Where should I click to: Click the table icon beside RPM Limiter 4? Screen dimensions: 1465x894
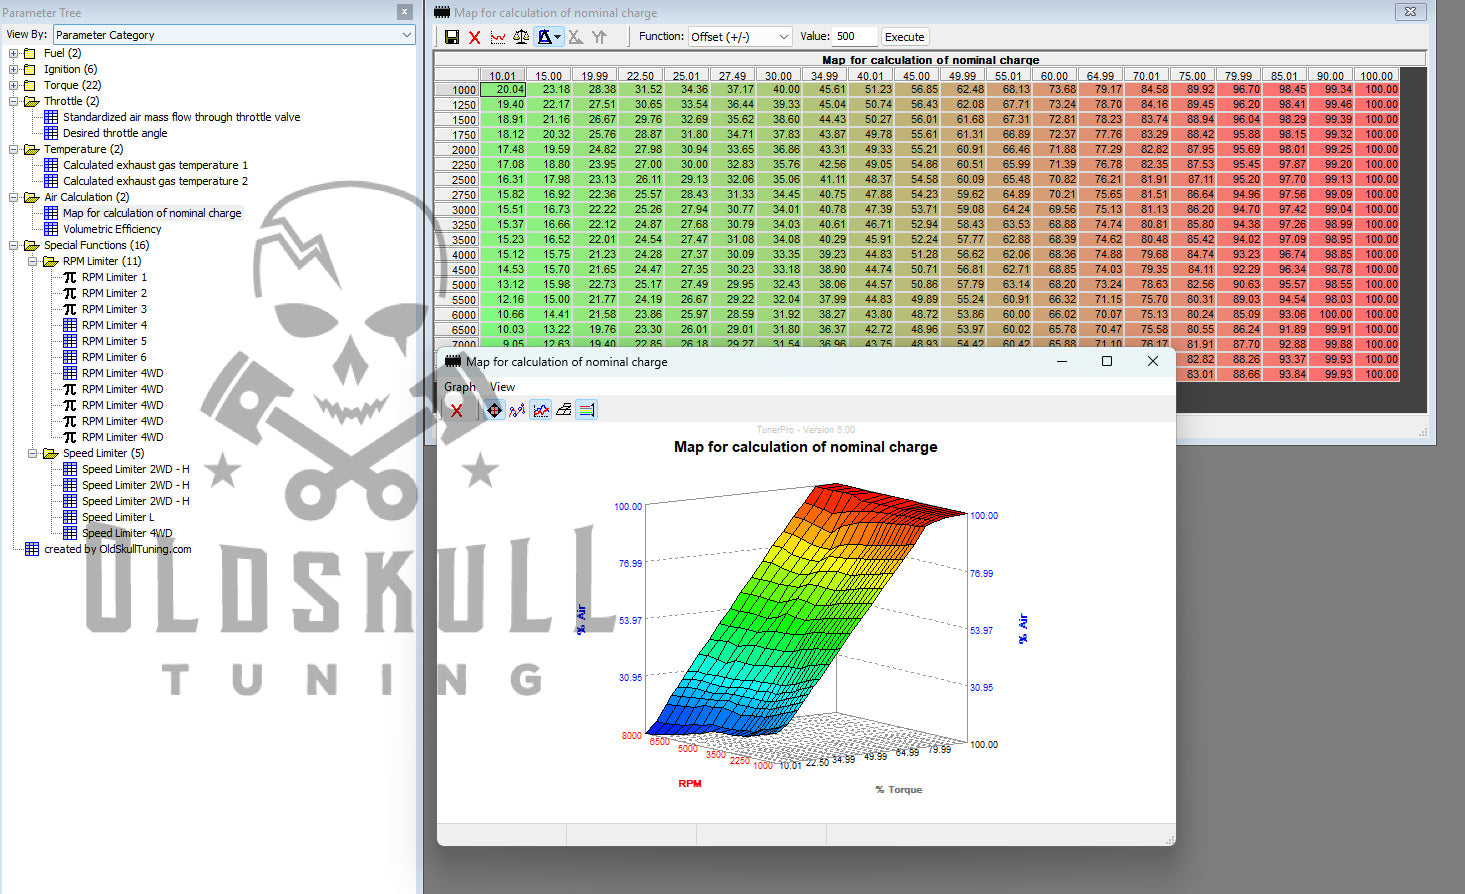pyautogui.click(x=70, y=325)
